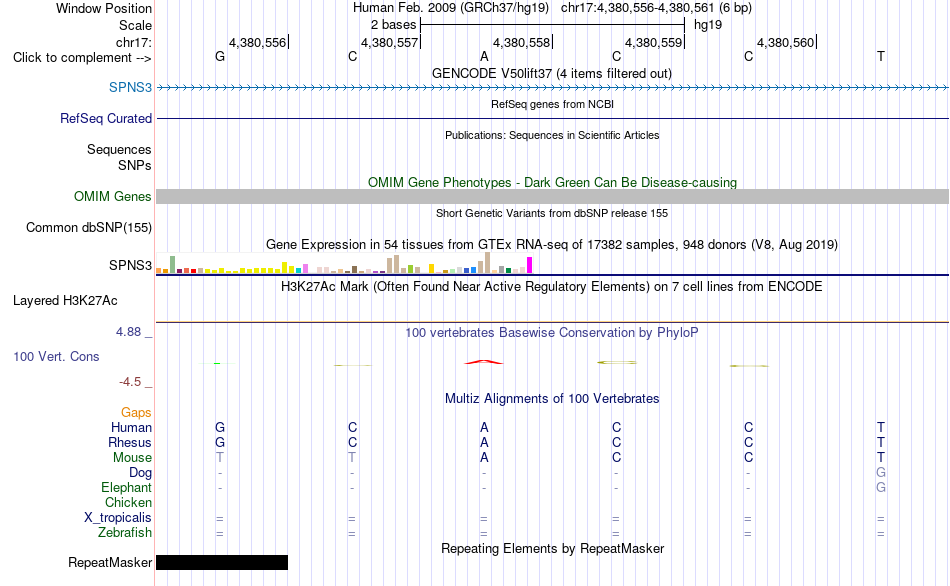The width and height of the screenshot is (950, 586).
Task: Click the Elephant species label
Action: pos(127,488)
